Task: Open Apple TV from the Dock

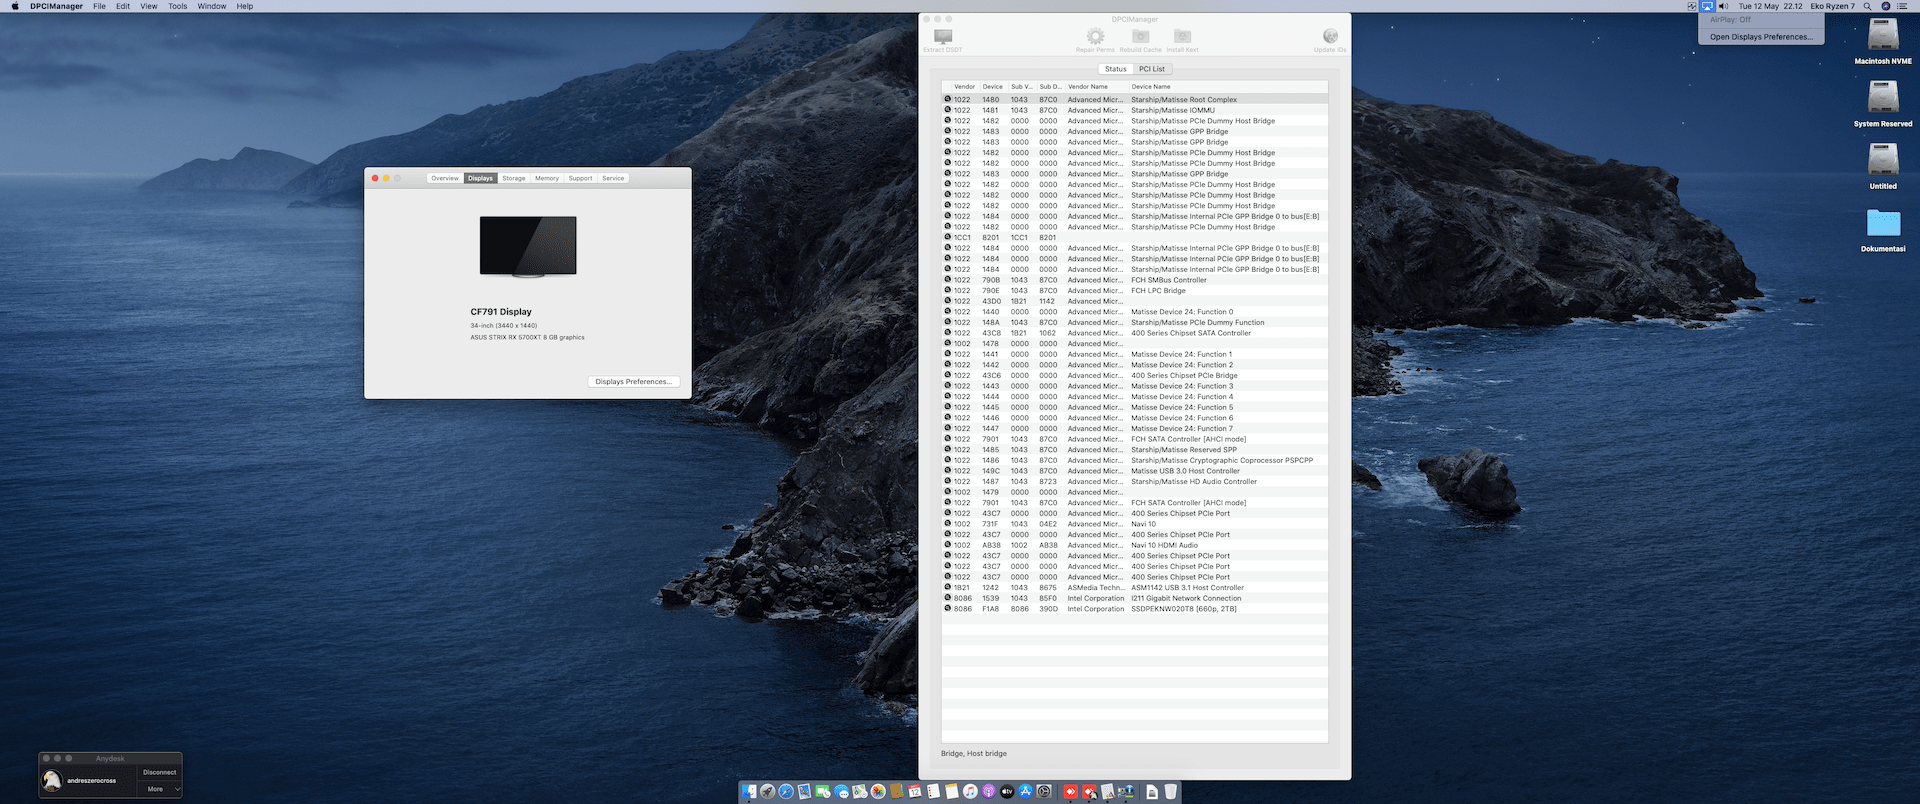Action: [x=1007, y=791]
